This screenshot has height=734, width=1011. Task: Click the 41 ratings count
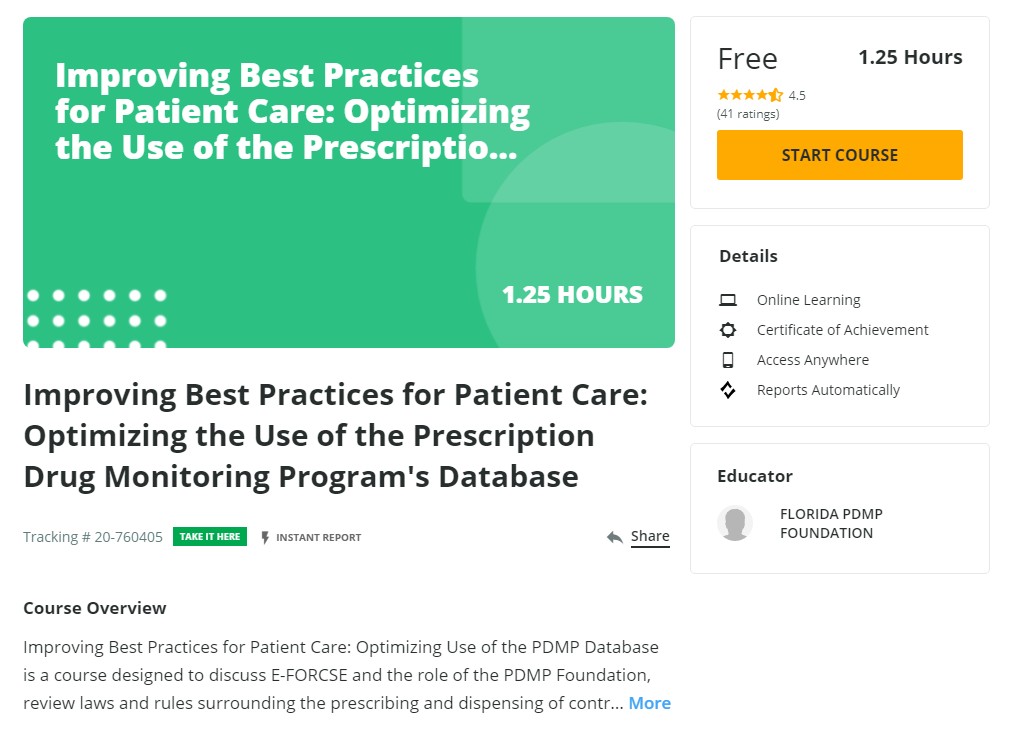tap(748, 114)
